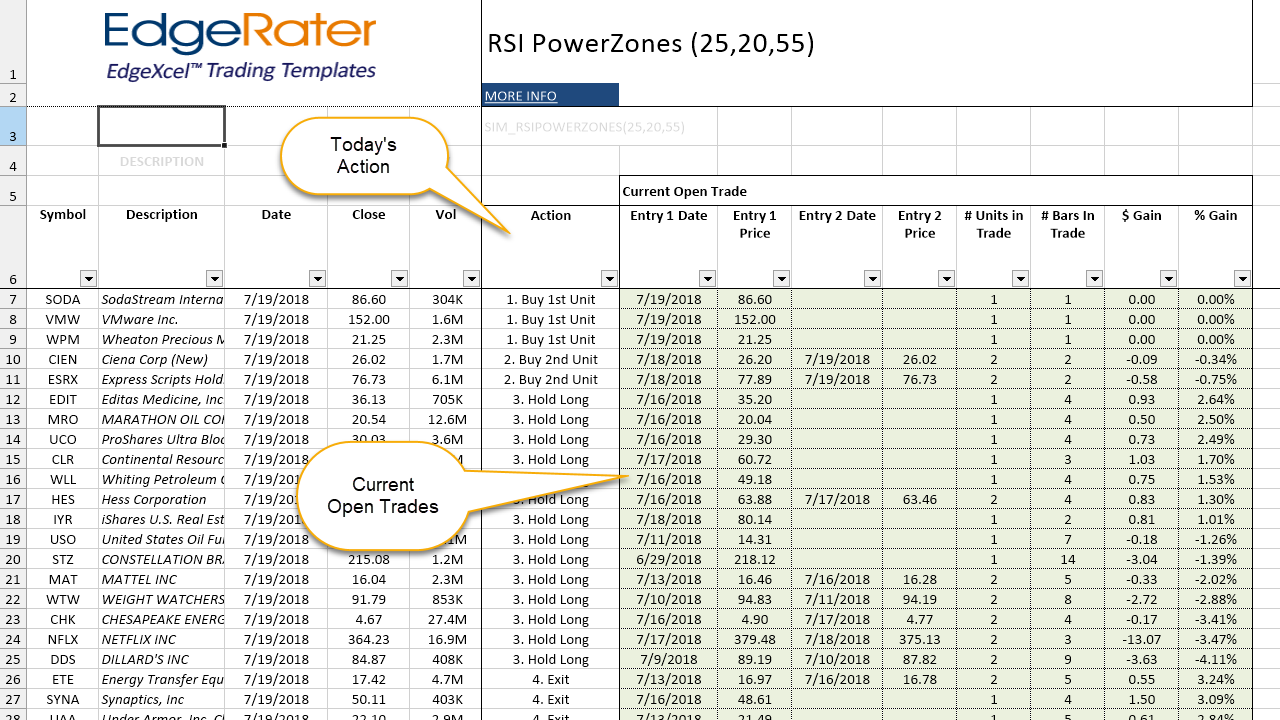Viewport: 1280px width, 720px height.
Task: Follow the MORE INFO link
Action: pyautogui.click(x=521, y=96)
